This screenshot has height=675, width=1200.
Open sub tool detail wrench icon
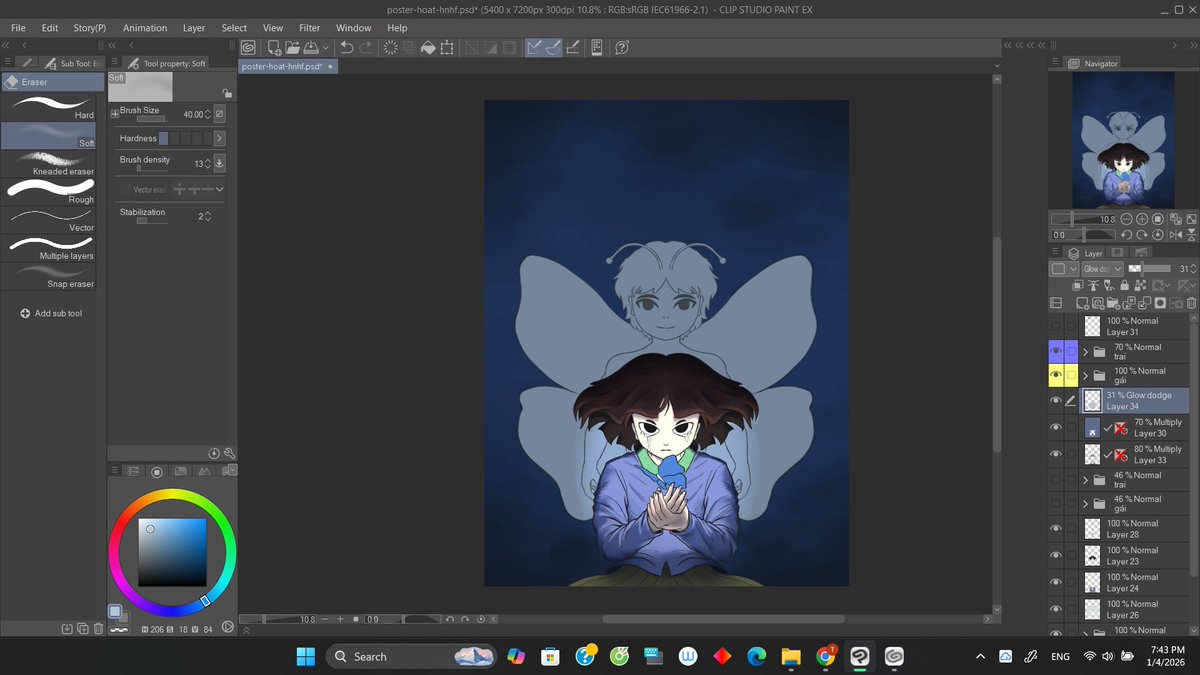pyautogui.click(x=229, y=453)
